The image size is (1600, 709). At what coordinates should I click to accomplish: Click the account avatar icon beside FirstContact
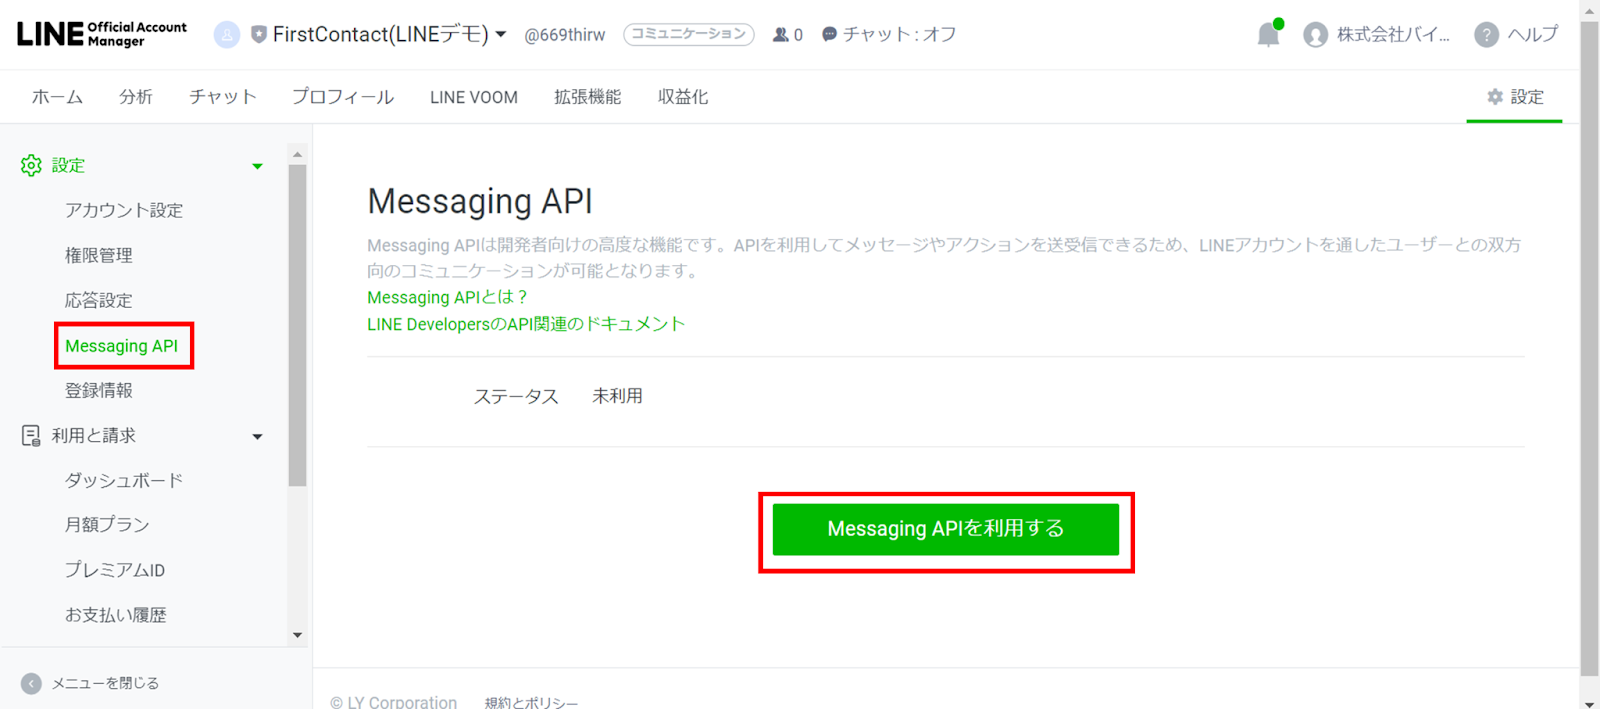227,35
